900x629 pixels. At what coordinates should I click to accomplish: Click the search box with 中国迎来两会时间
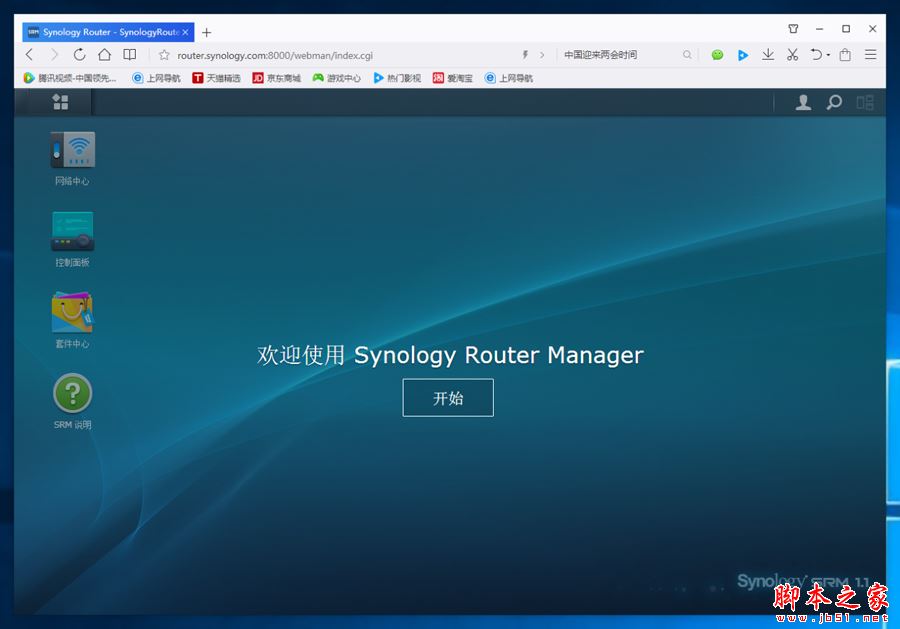tap(619, 55)
